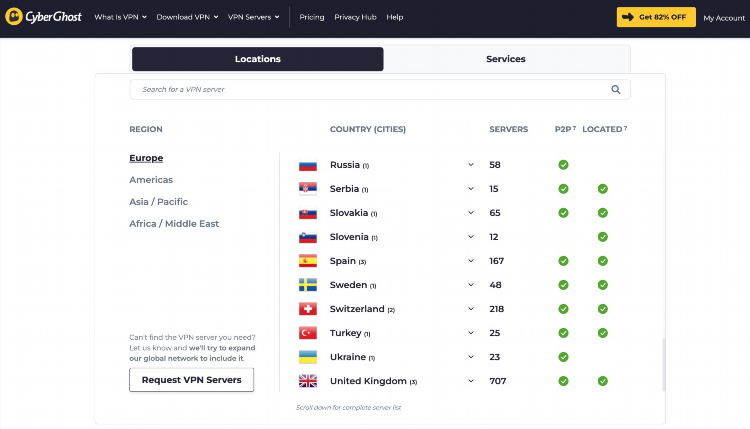750x429 pixels.
Task: Open the Pricing page
Action: pos(312,17)
